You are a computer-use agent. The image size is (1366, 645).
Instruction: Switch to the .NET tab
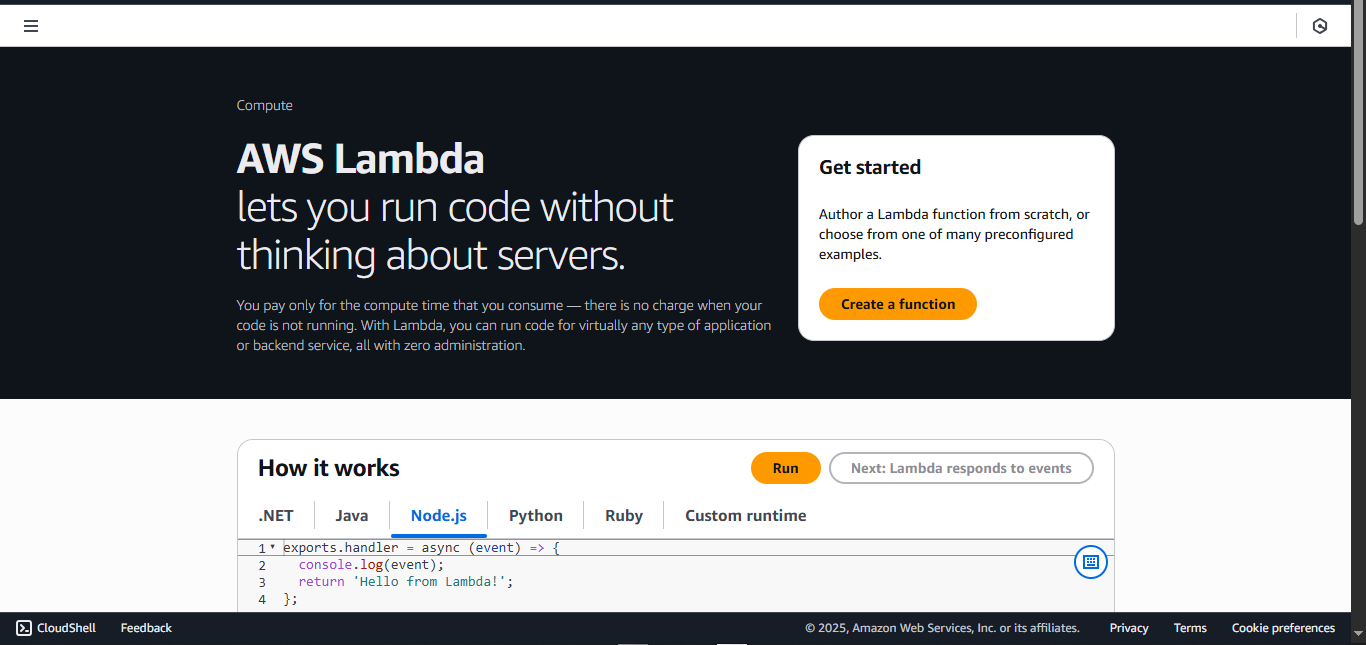[276, 516]
